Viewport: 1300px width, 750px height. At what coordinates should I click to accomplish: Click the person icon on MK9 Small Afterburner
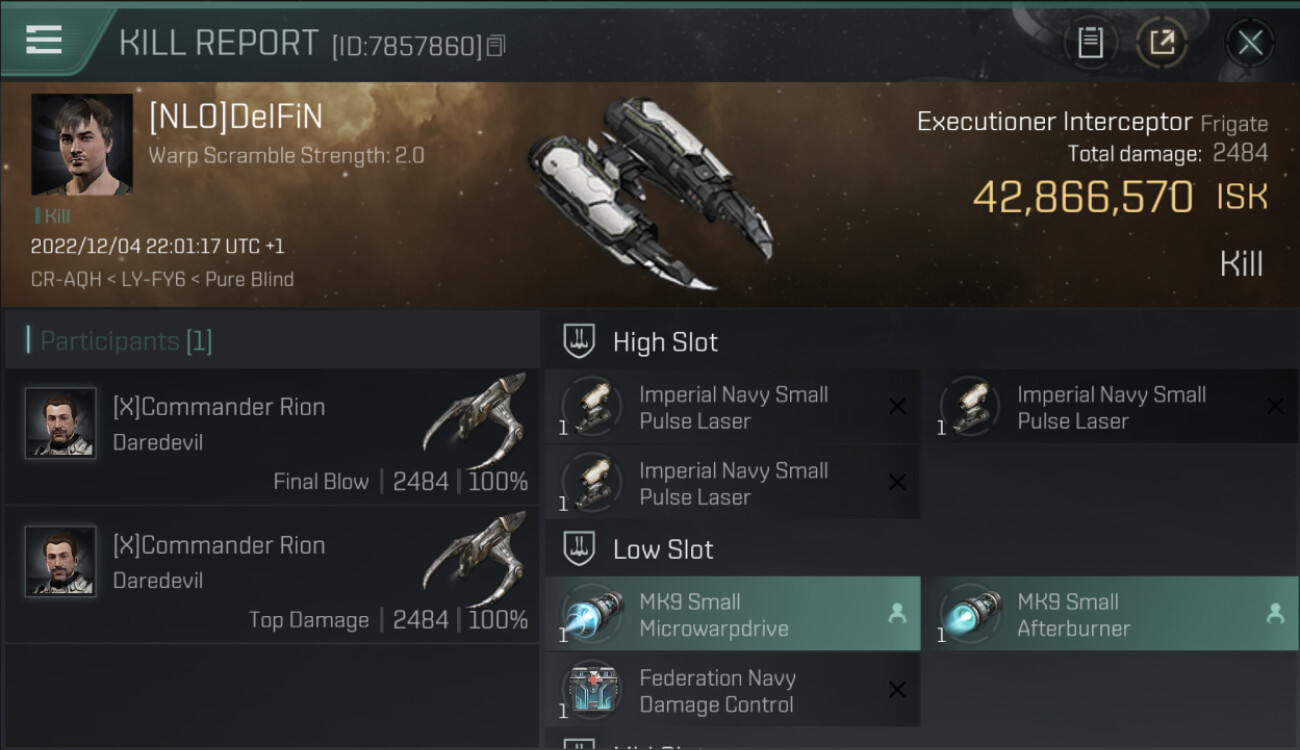1275,613
